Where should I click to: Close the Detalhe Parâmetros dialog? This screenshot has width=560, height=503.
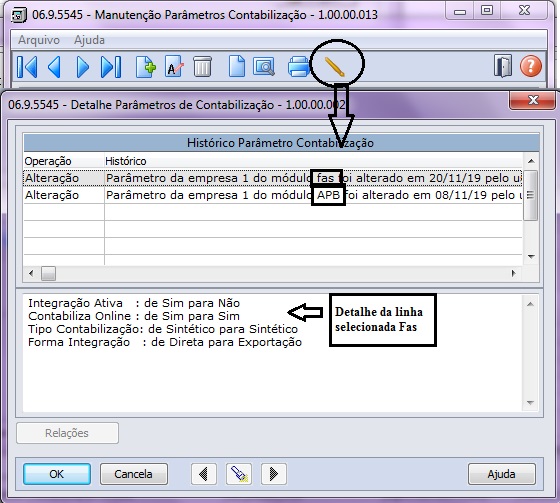(533, 100)
